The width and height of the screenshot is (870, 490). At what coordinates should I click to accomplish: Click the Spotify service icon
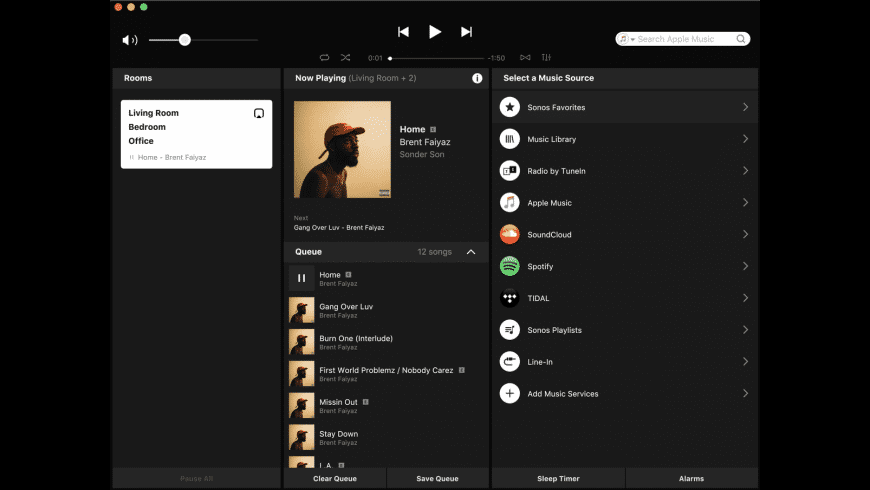point(509,266)
